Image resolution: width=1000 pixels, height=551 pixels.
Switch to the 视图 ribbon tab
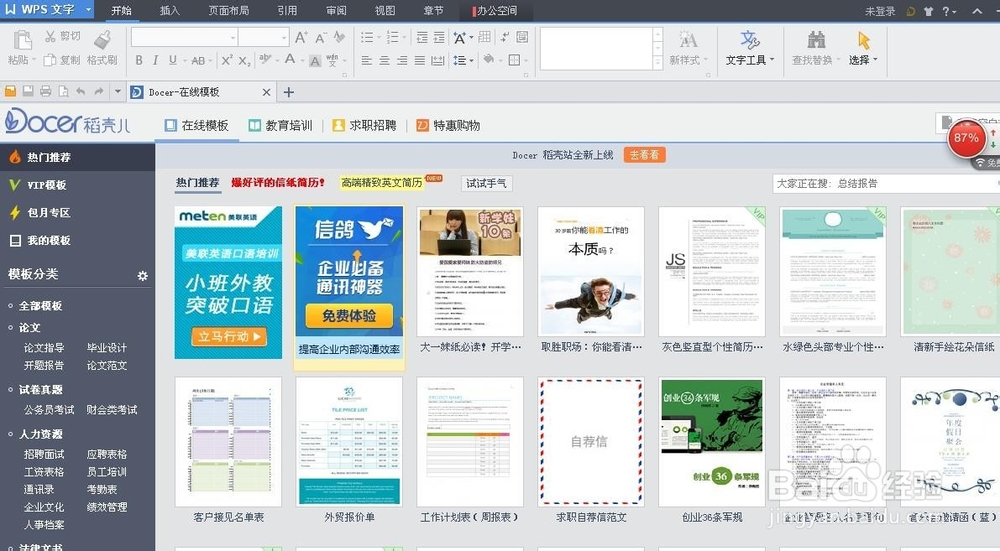(385, 10)
